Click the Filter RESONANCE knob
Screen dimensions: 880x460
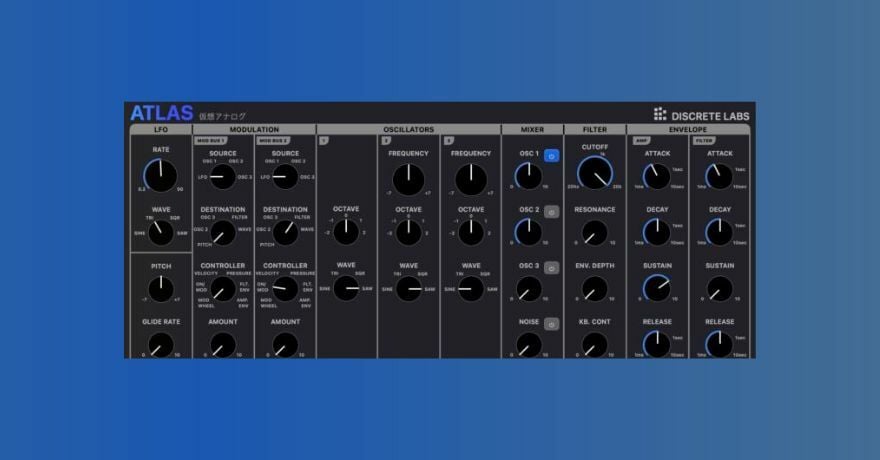pos(594,232)
